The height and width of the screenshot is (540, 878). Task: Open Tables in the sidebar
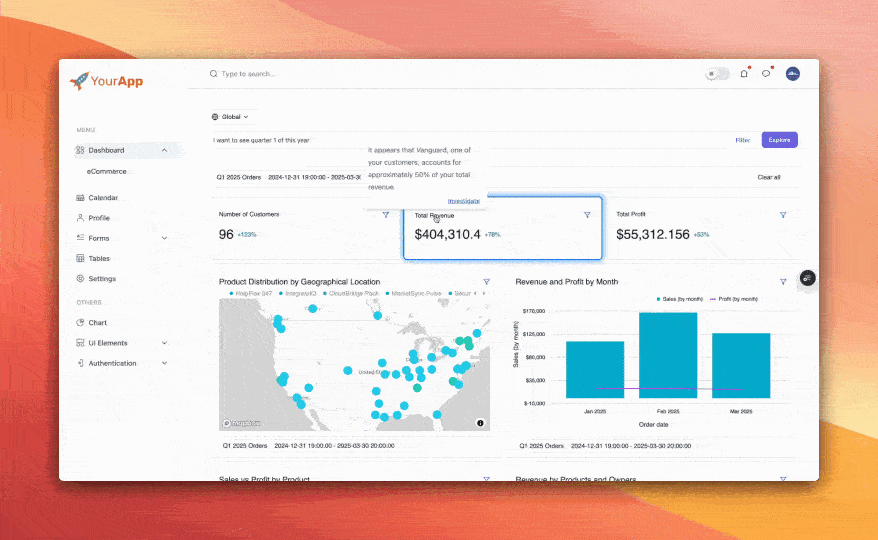click(x=99, y=258)
